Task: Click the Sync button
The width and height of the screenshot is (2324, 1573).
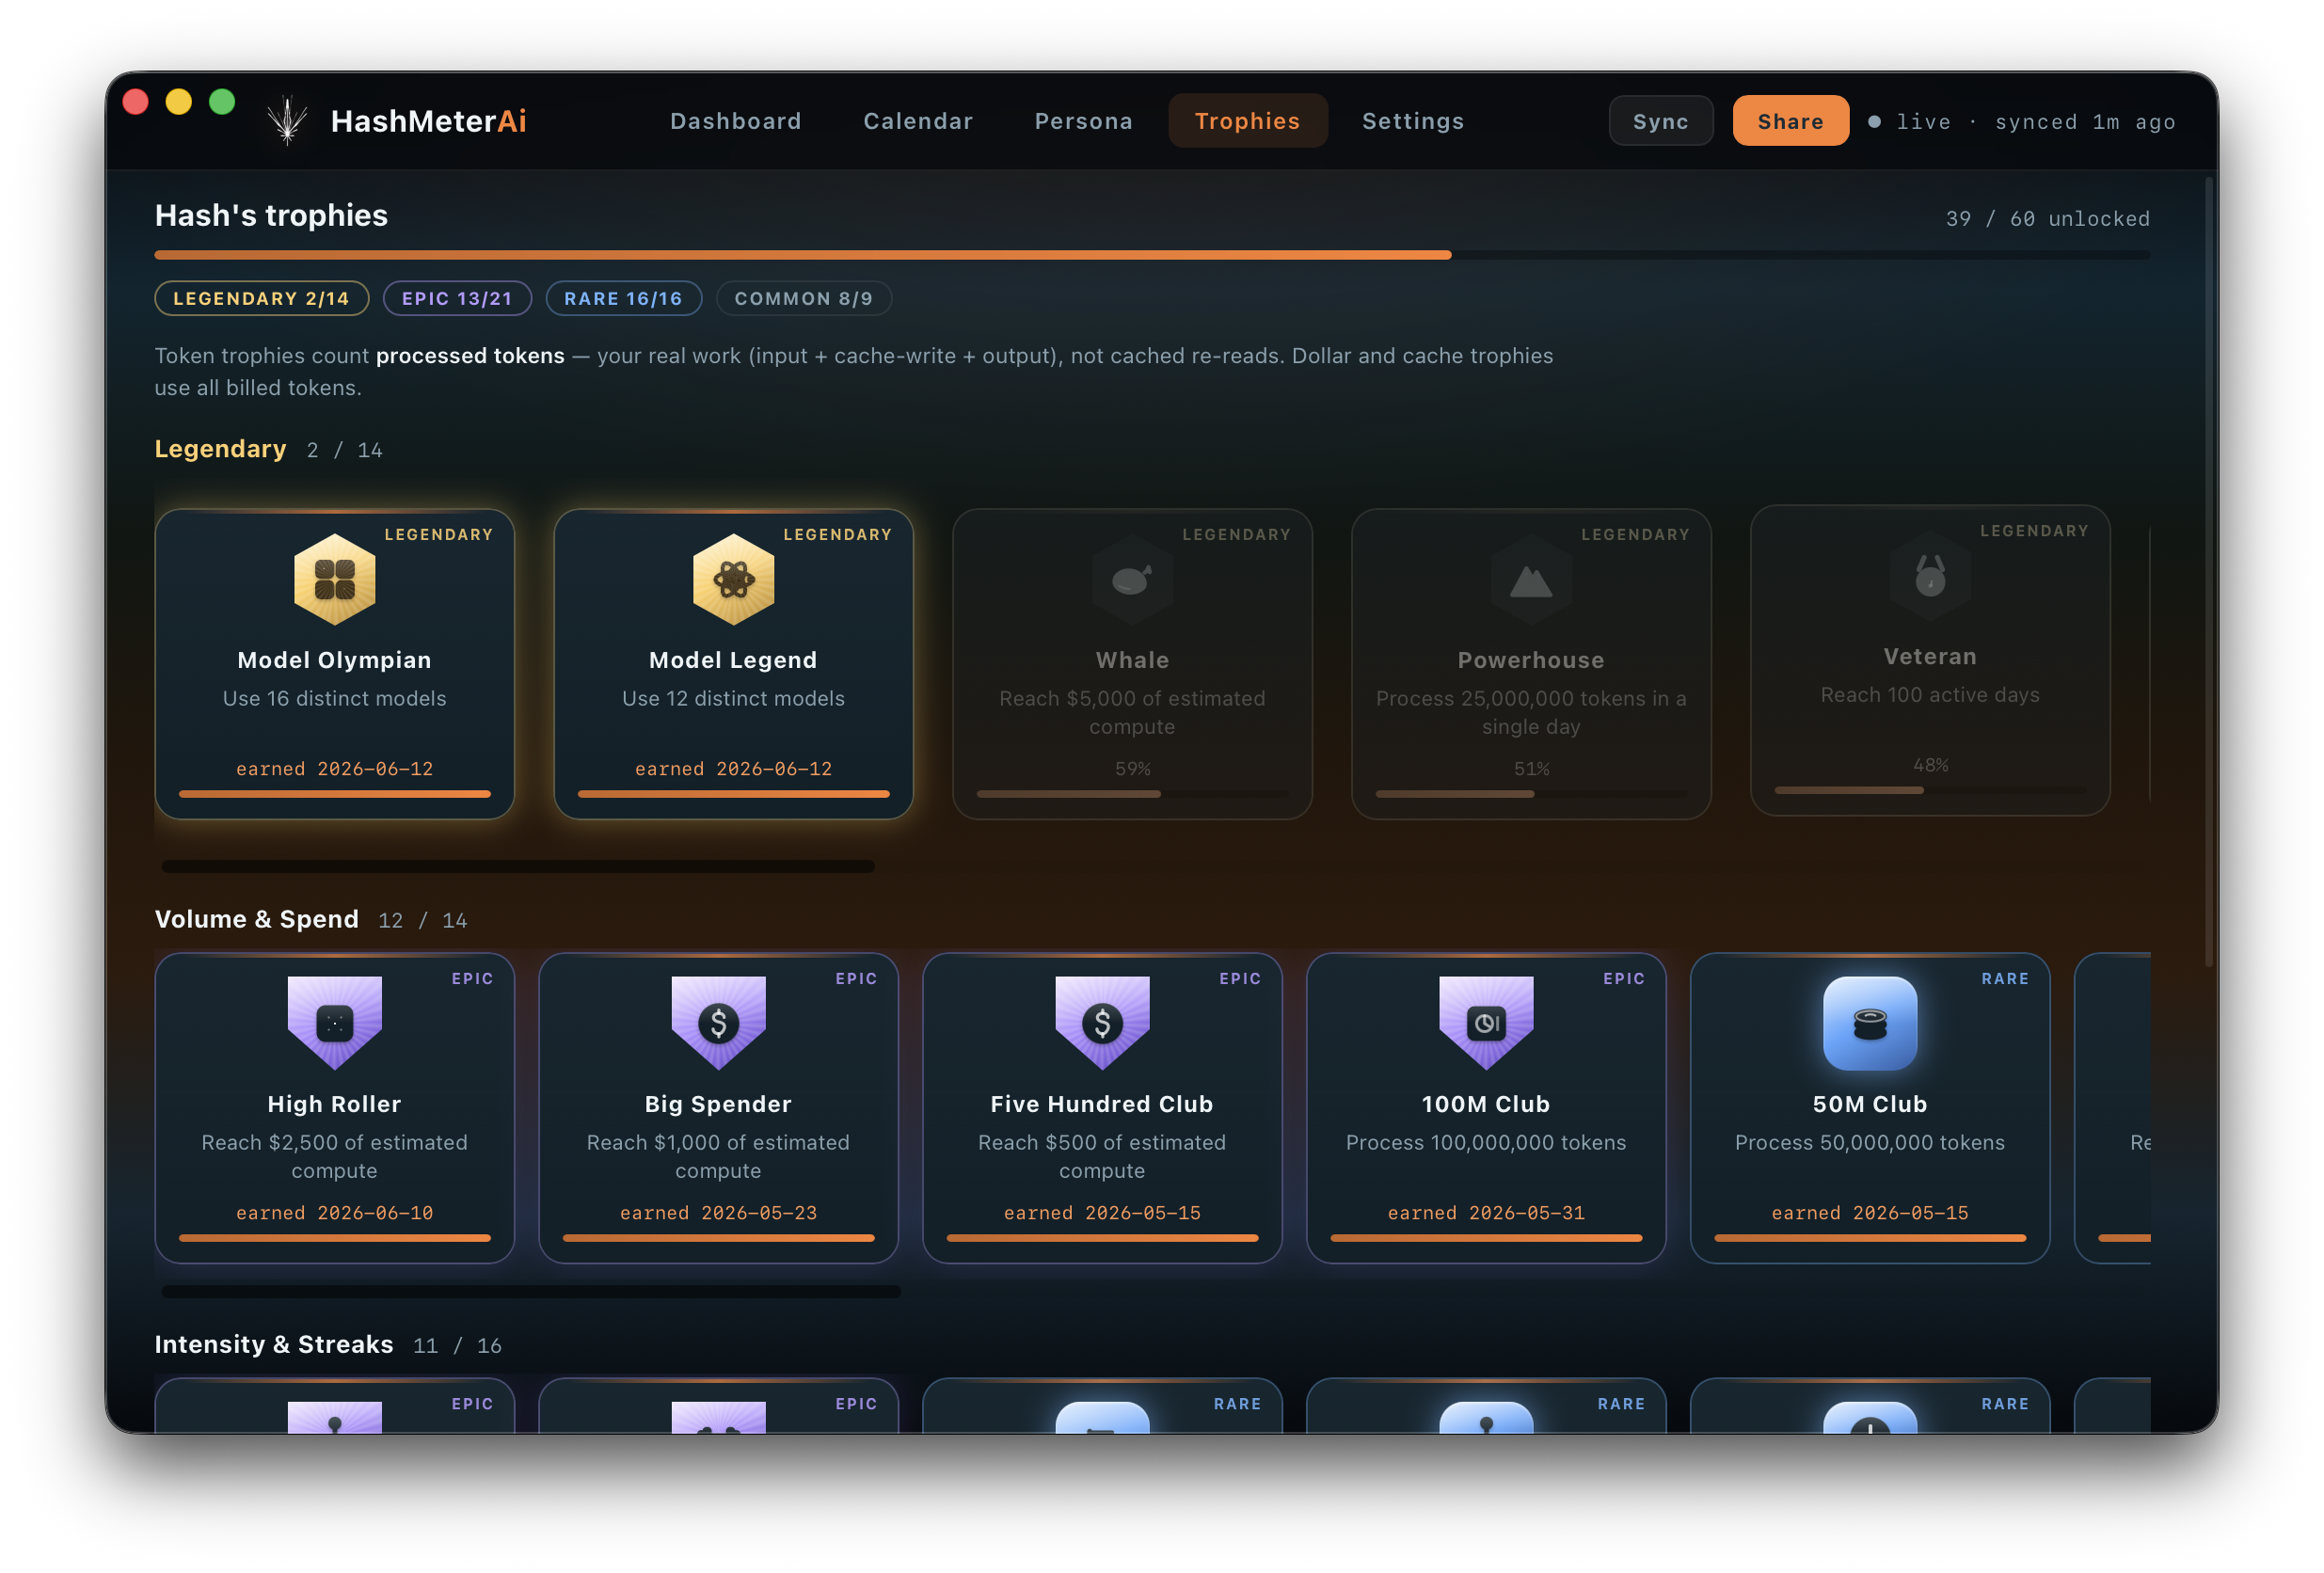Action: tap(1660, 121)
